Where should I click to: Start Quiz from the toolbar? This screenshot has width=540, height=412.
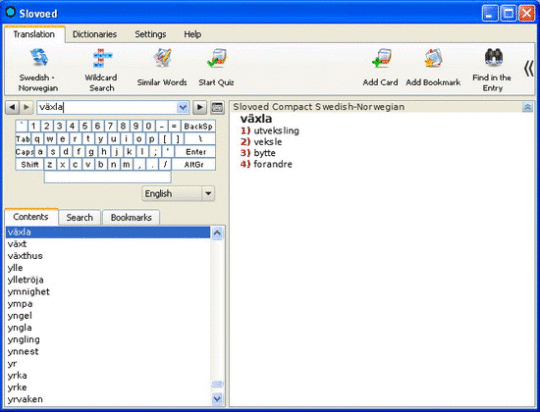(x=216, y=68)
